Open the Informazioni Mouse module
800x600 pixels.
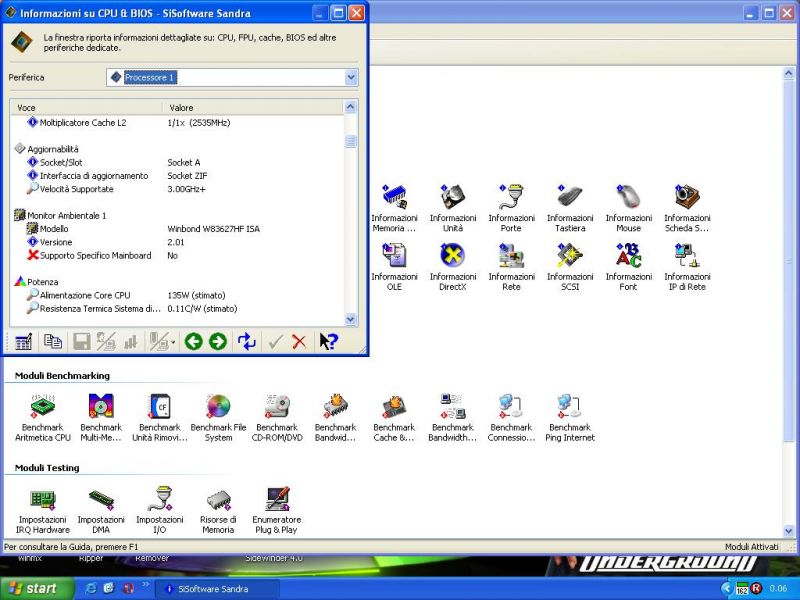(x=629, y=208)
